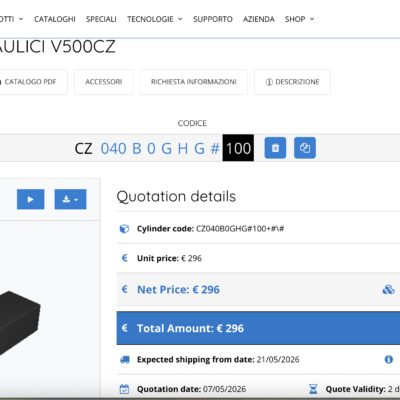Click the info icon in DESCRIZIONE button
400x400 pixels.
point(269,82)
